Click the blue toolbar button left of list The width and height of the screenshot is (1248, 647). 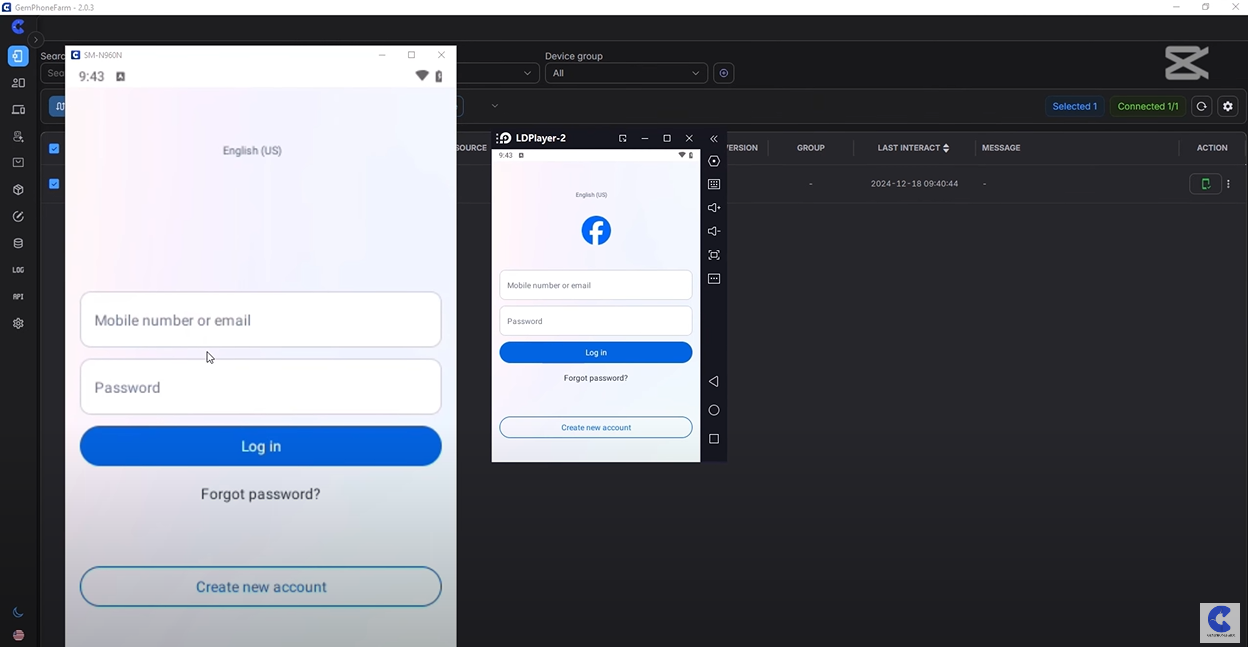pyautogui.click(x=57, y=106)
